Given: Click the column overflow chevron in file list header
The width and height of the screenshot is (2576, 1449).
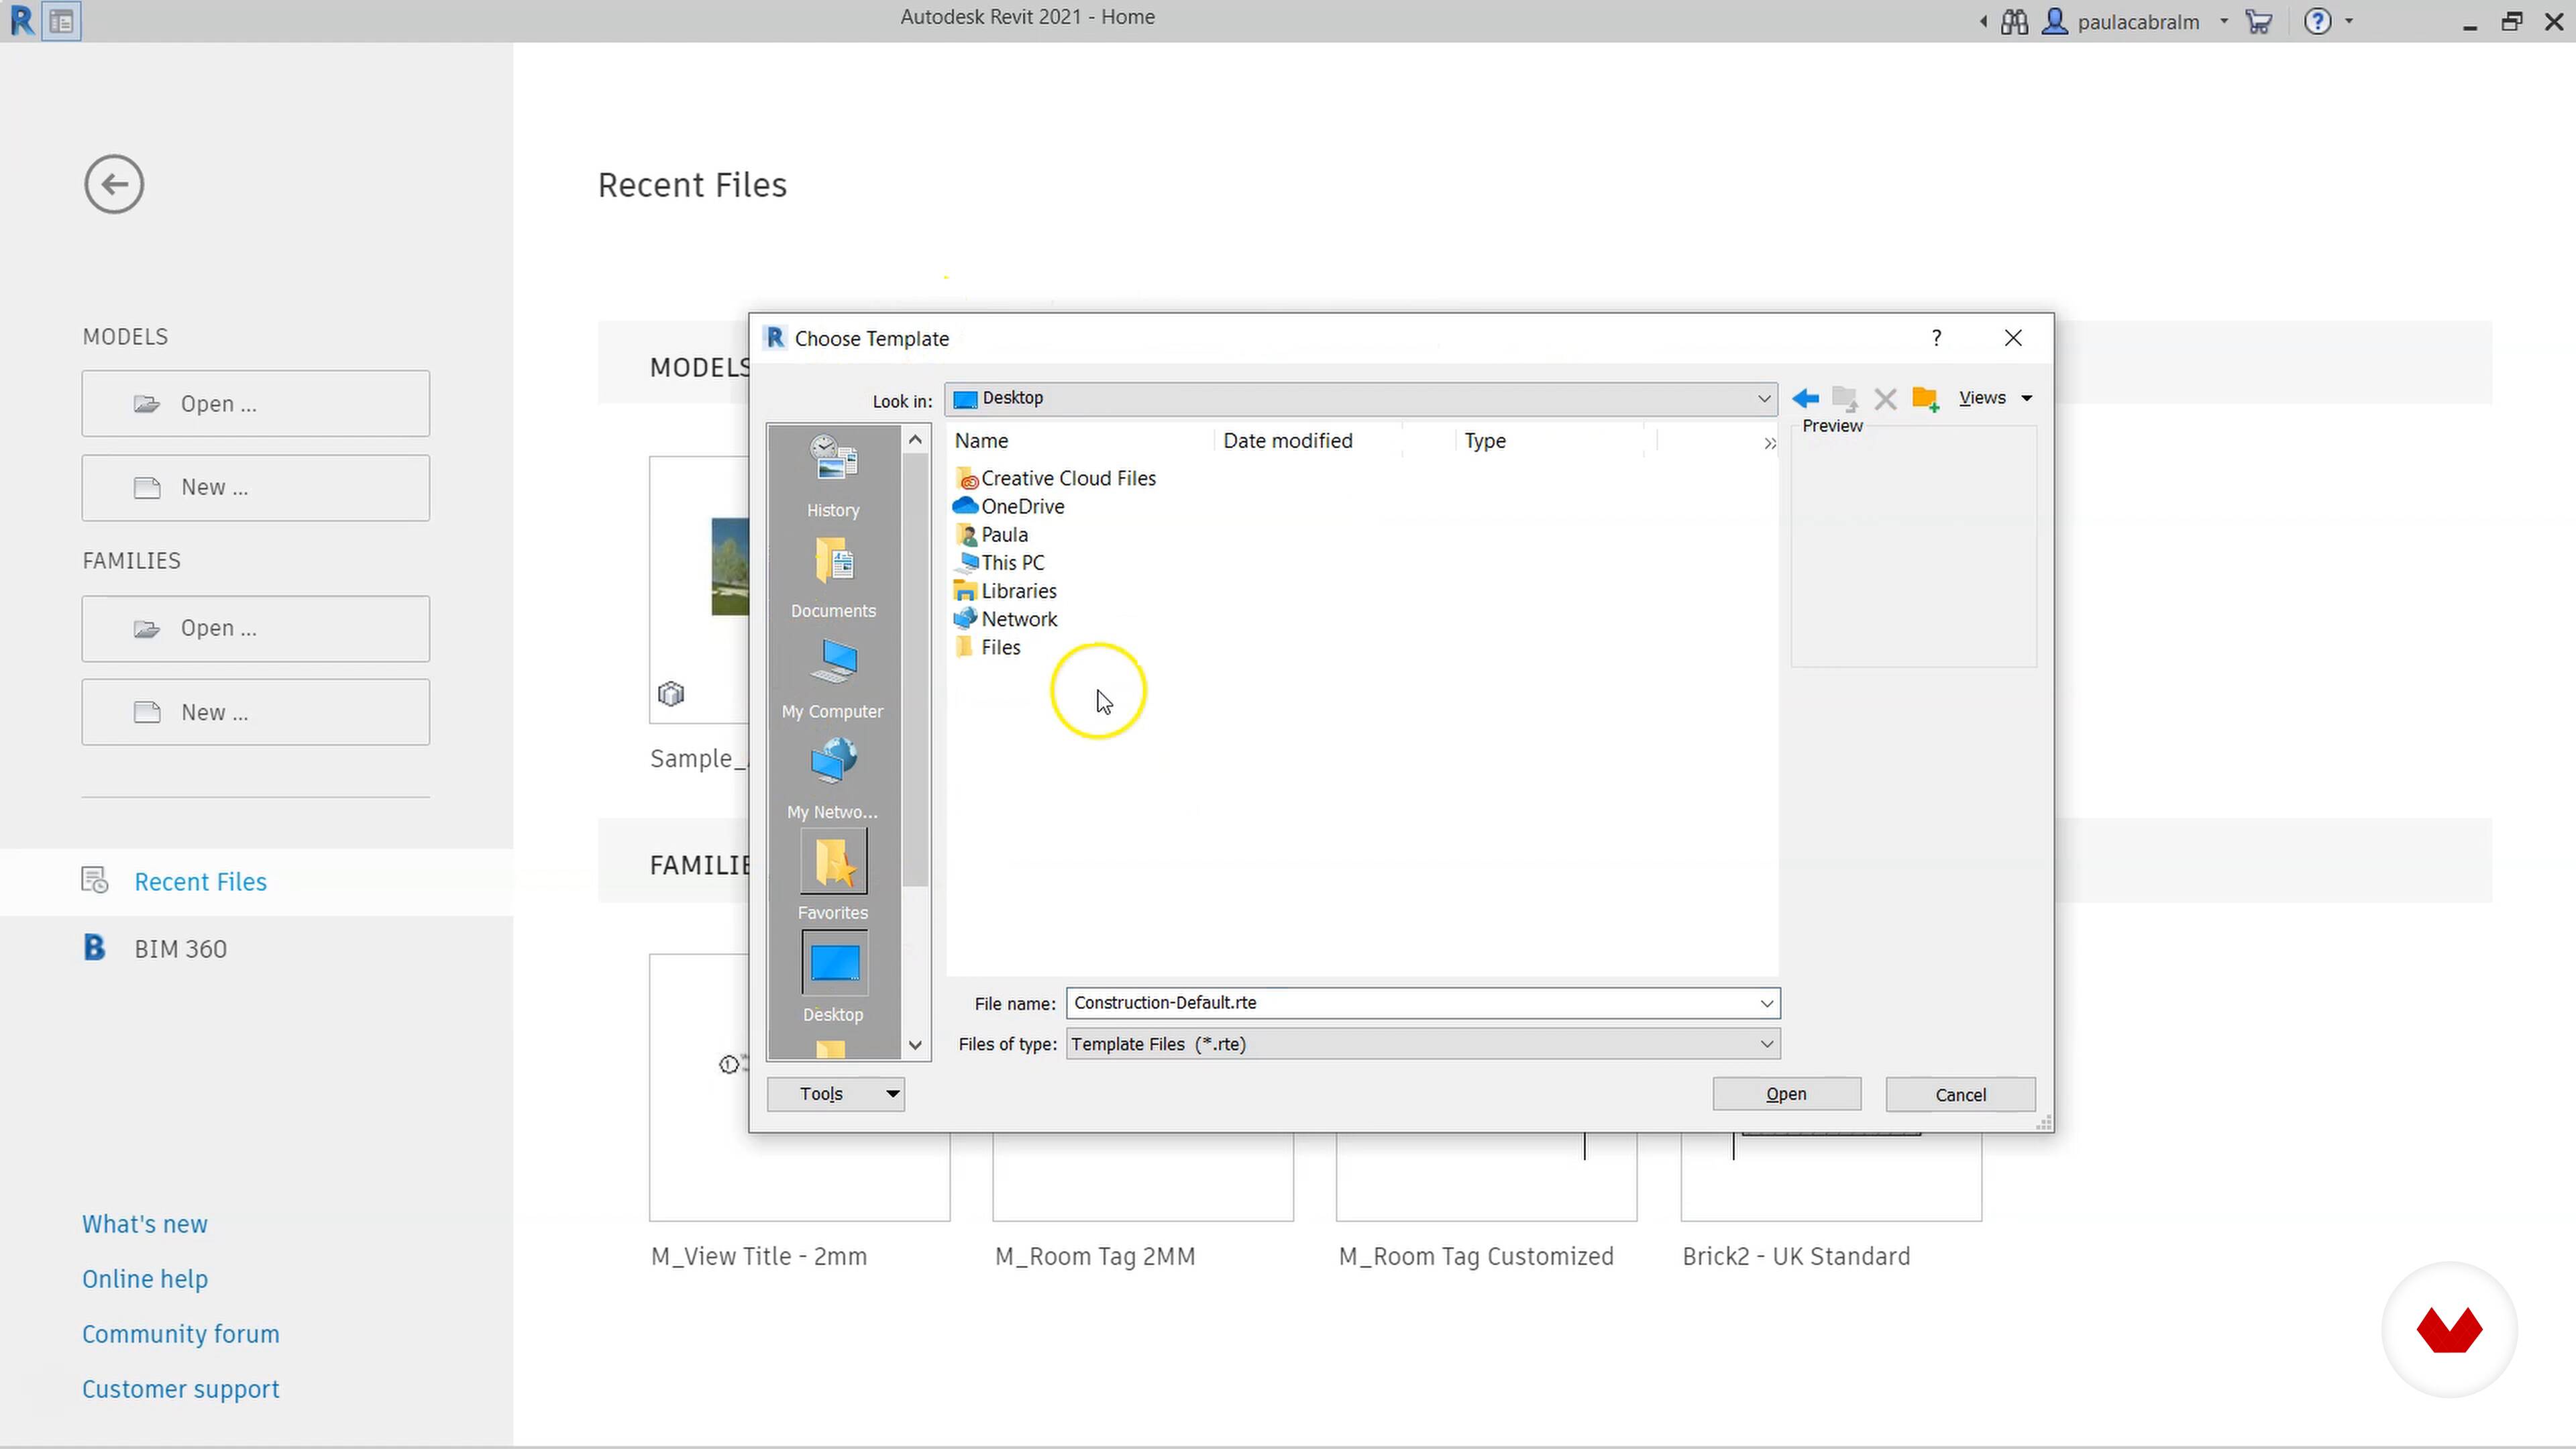Looking at the screenshot, I should [x=1769, y=443].
